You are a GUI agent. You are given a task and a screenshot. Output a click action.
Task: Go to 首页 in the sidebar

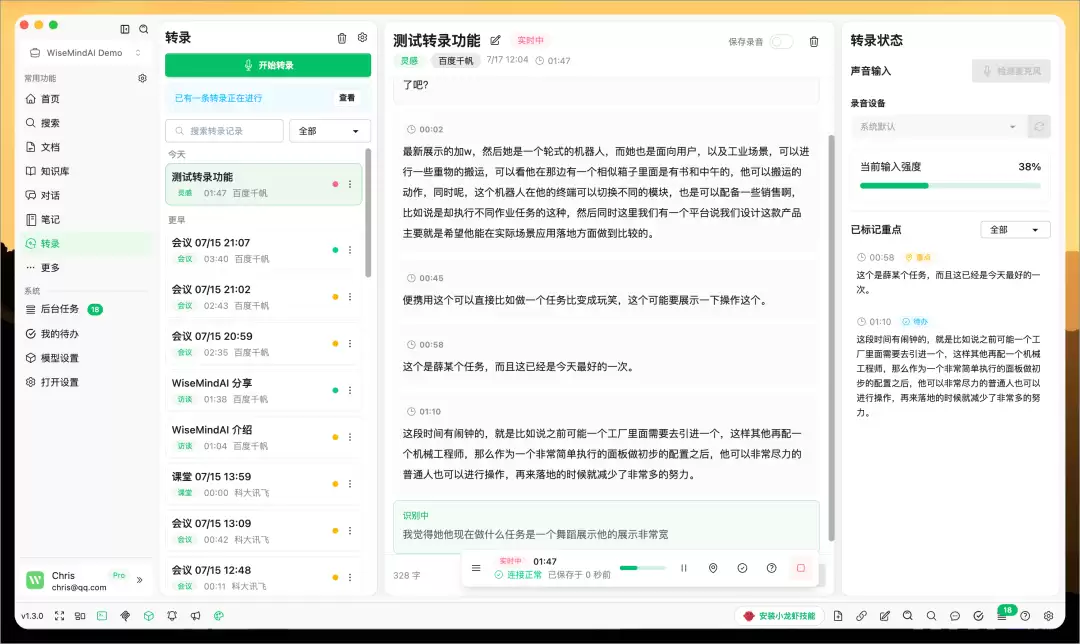click(85, 98)
